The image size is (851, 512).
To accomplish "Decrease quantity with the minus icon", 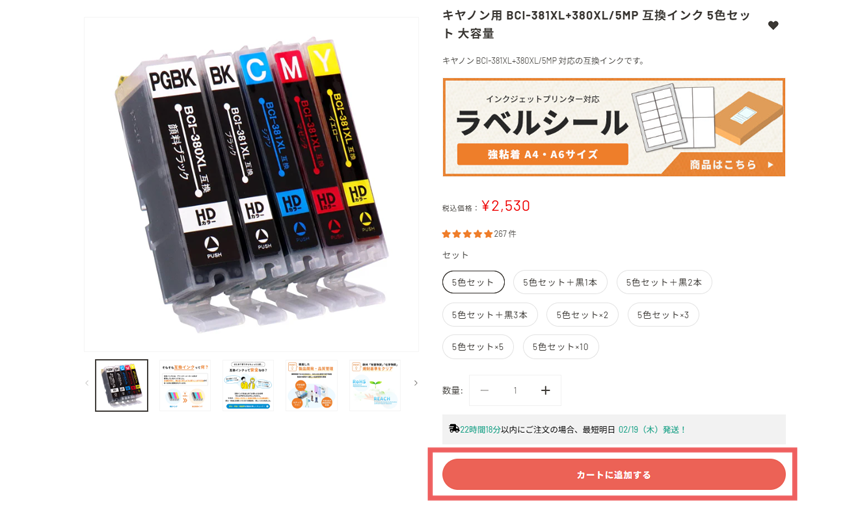I will coord(485,390).
